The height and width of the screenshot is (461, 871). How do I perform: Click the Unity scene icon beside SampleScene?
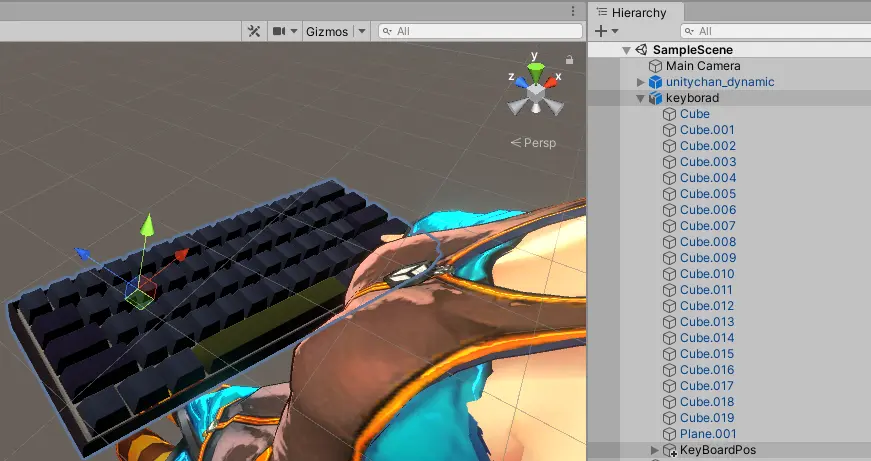point(641,50)
